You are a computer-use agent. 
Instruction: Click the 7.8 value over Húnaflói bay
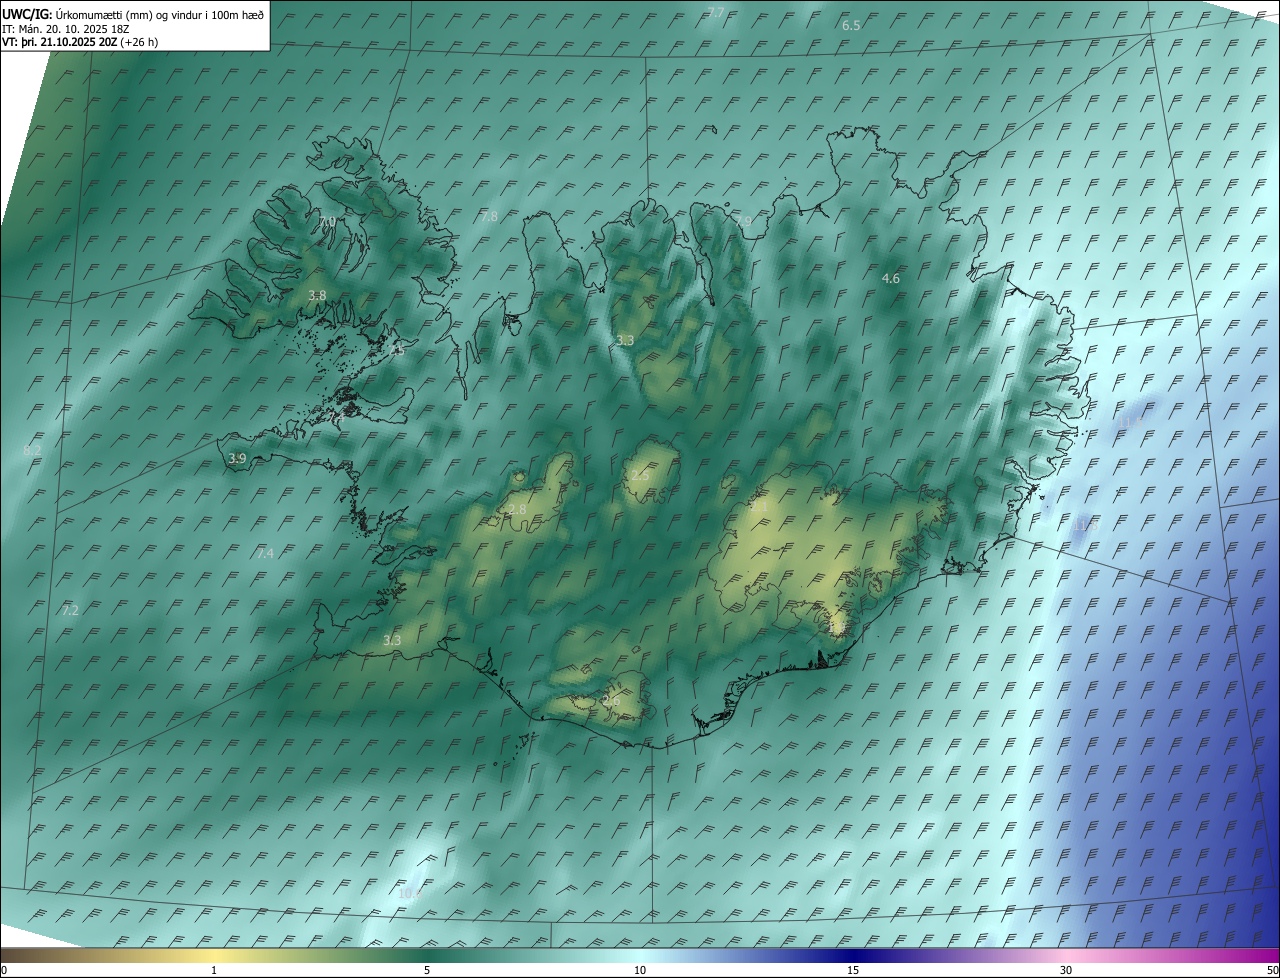coord(489,216)
